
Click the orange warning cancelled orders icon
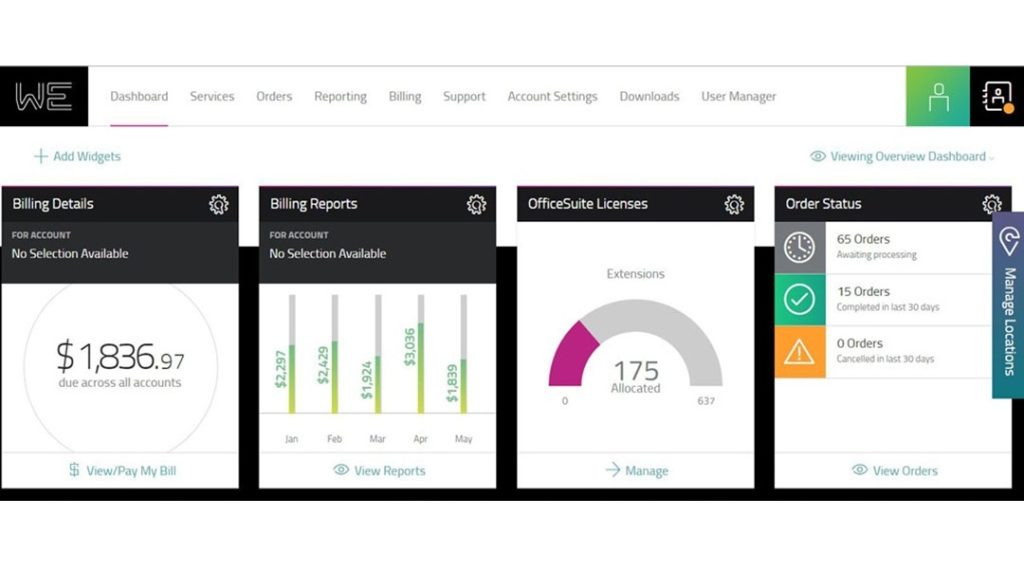click(x=799, y=351)
